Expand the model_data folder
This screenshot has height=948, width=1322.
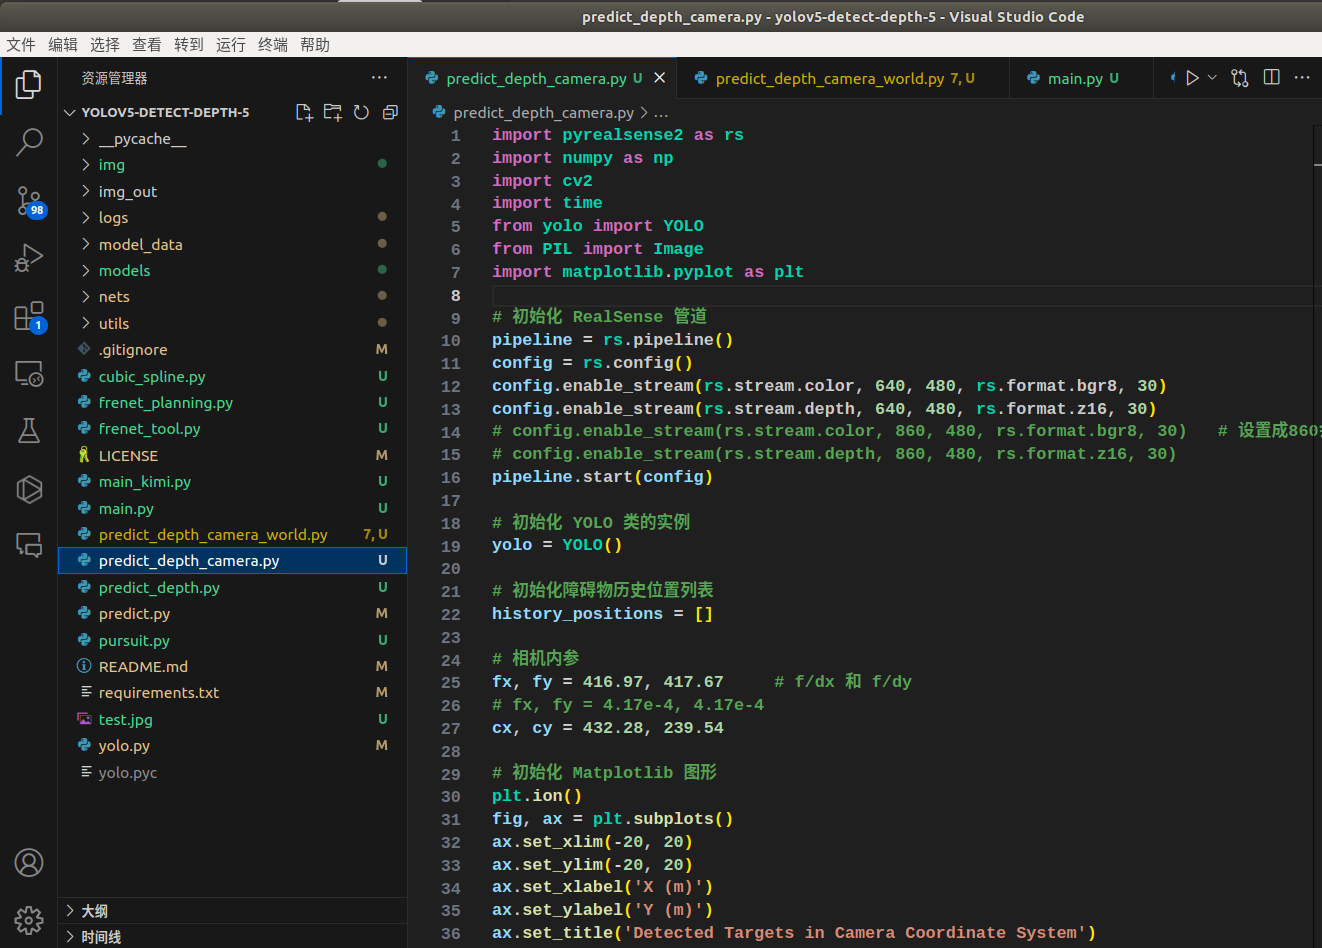232,245
